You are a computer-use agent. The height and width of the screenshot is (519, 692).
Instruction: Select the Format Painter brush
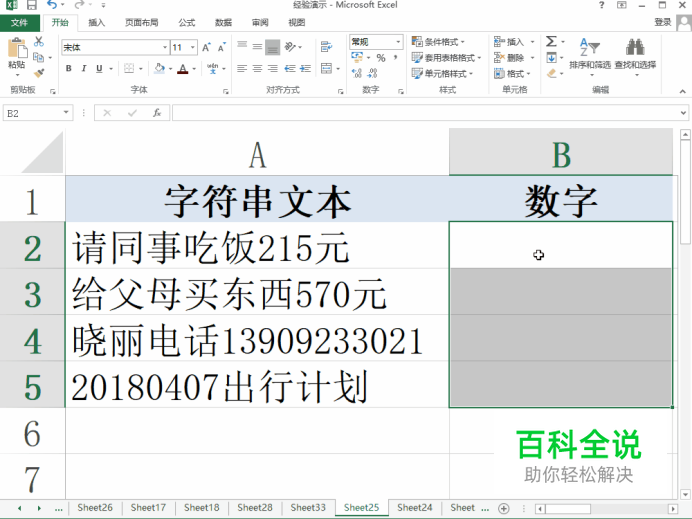click(x=39, y=73)
